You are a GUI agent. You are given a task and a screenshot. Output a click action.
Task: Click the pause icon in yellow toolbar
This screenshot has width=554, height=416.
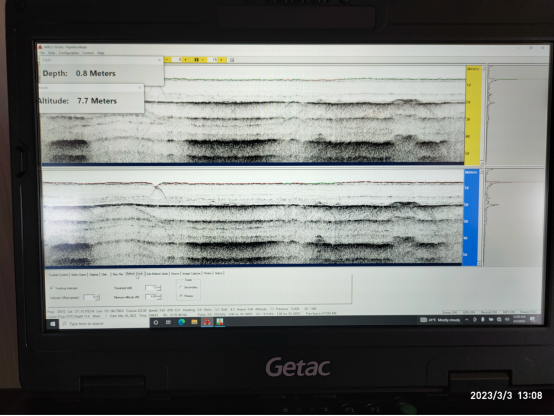tap(196, 60)
